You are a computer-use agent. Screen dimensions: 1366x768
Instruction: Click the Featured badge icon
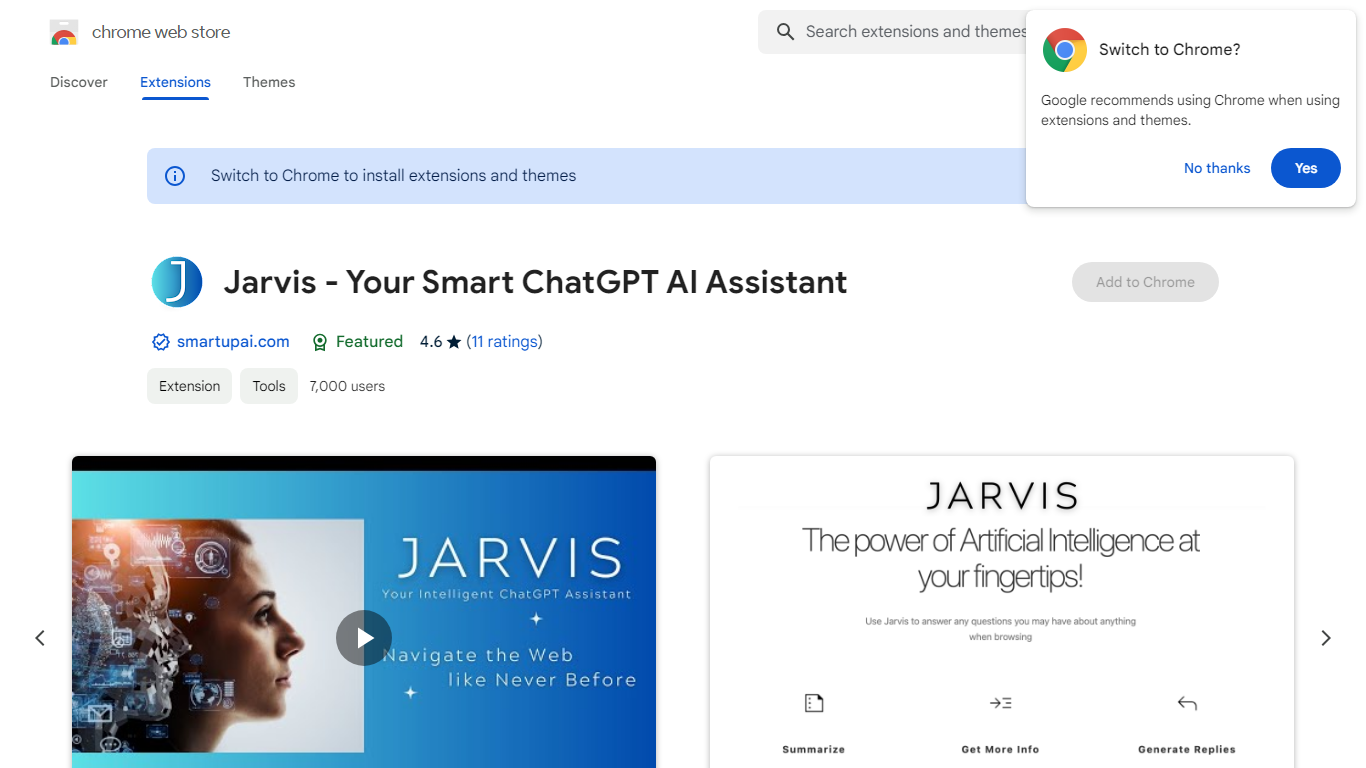[320, 342]
